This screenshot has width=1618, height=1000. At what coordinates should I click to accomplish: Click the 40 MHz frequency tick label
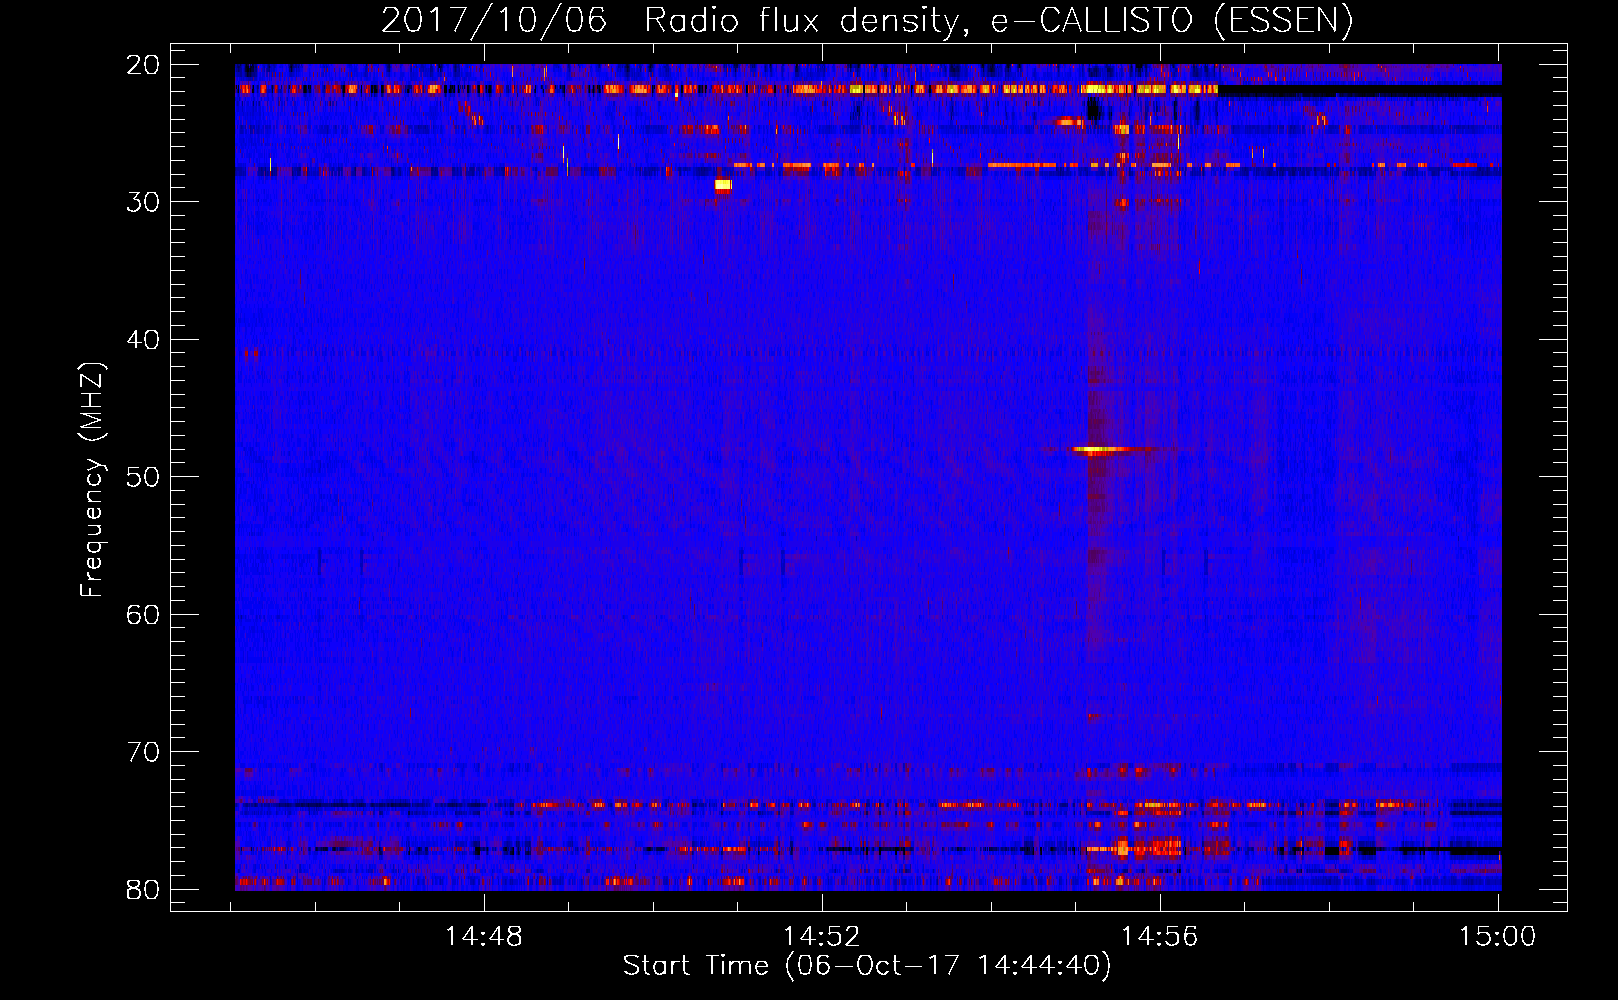[x=143, y=340]
